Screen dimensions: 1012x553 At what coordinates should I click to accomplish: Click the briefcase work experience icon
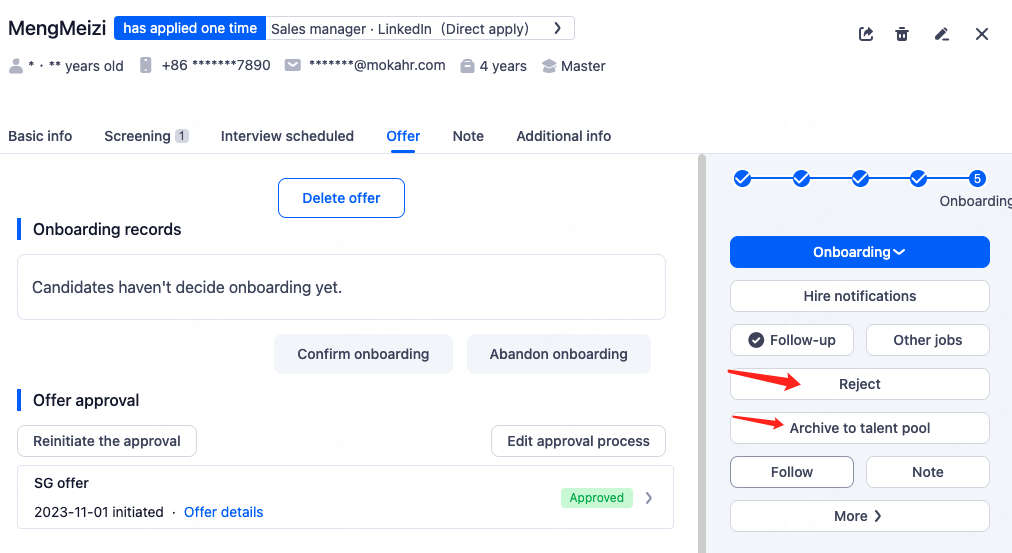tap(467, 67)
